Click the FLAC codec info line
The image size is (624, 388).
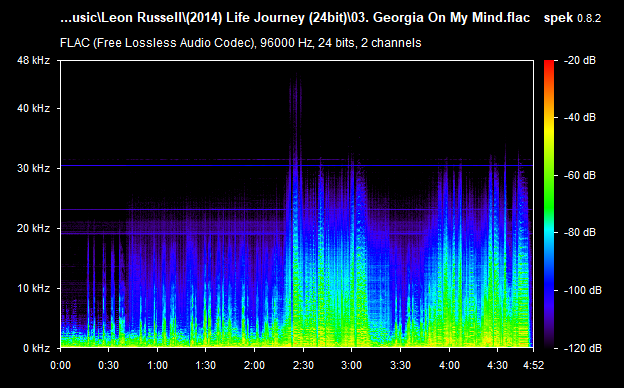click(240, 43)
